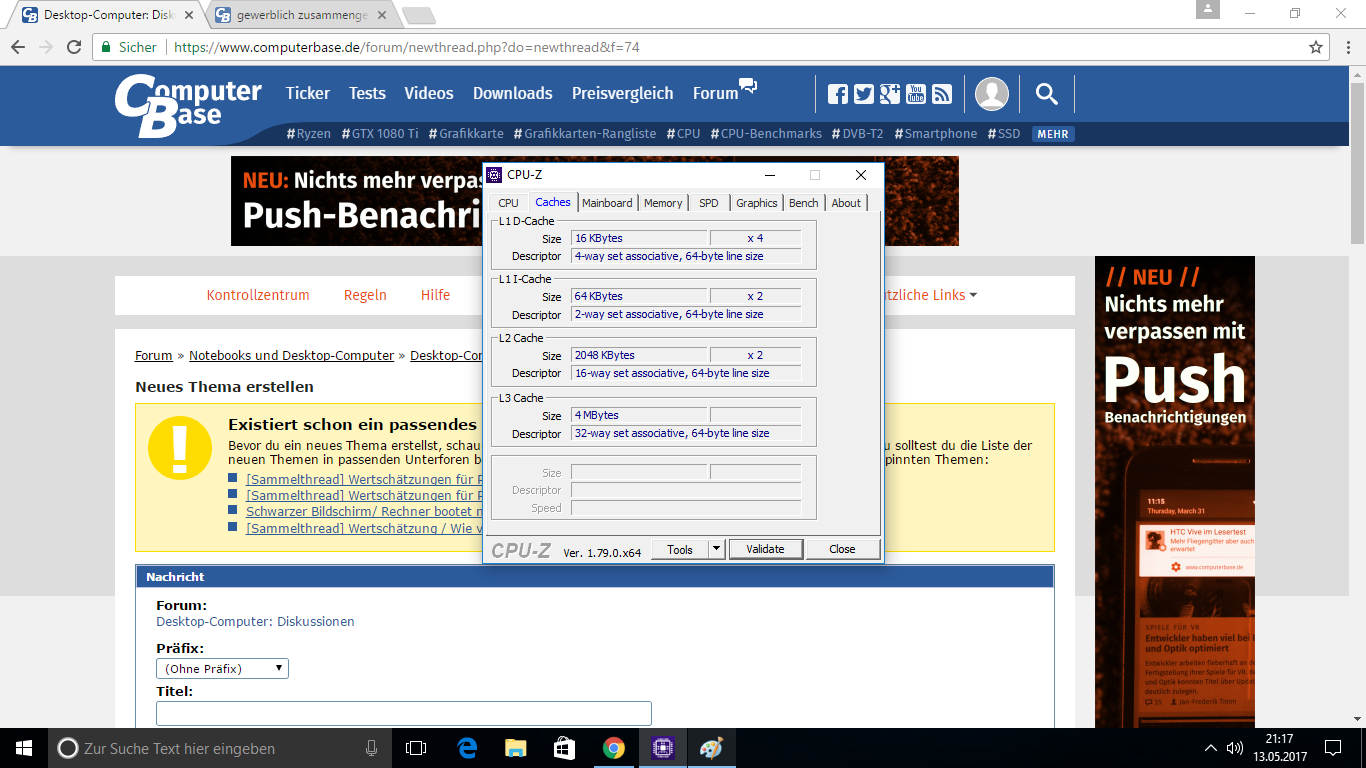The width and height of the screenshot is (1366, 768).
Task: Click the Windows taskbar search box
Action: point(221,748)
